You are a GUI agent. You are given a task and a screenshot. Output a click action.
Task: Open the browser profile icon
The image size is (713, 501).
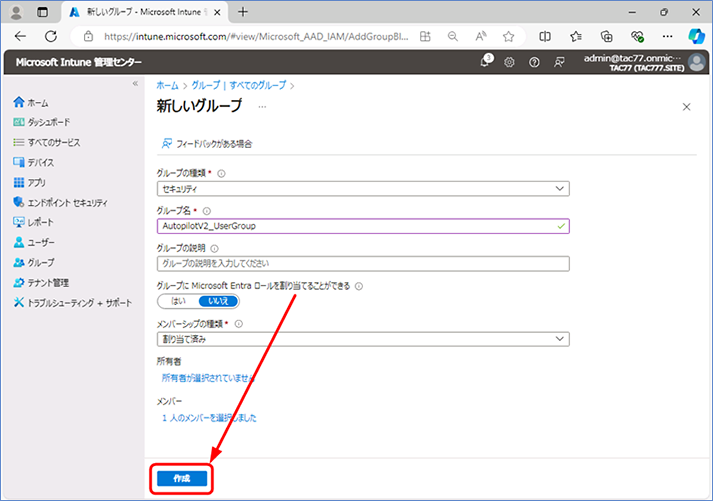tap(16, 12)
